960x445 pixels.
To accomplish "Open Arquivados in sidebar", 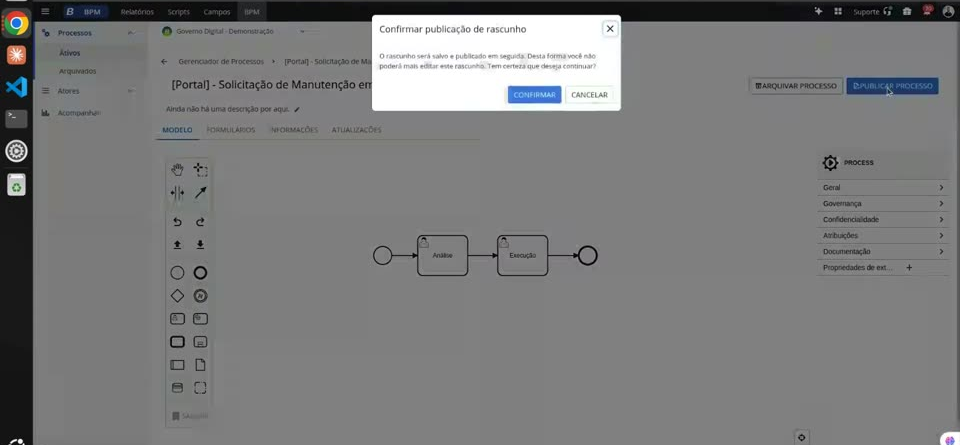I will (x=78, y=71).
